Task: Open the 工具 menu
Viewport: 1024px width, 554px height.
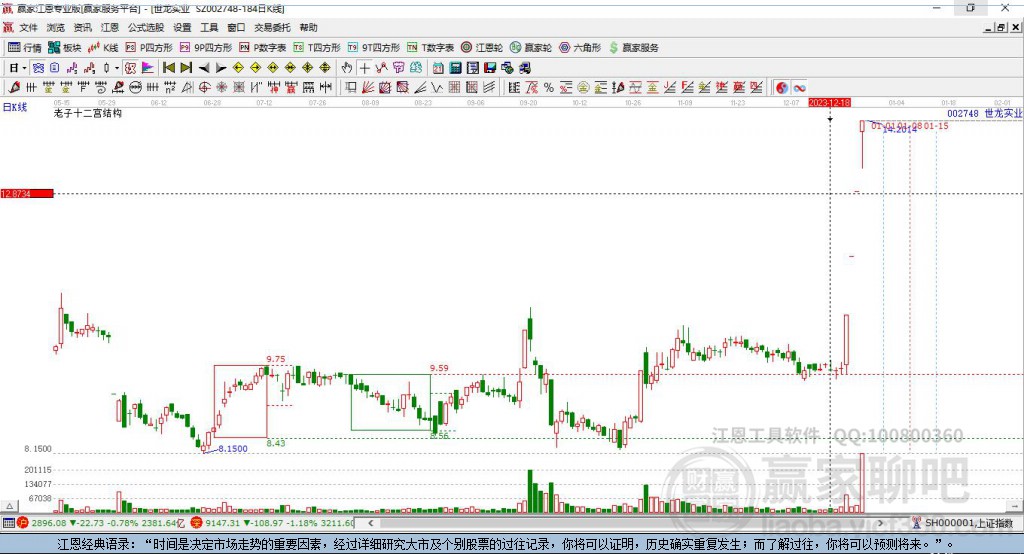Action: (x=209, y=27)
